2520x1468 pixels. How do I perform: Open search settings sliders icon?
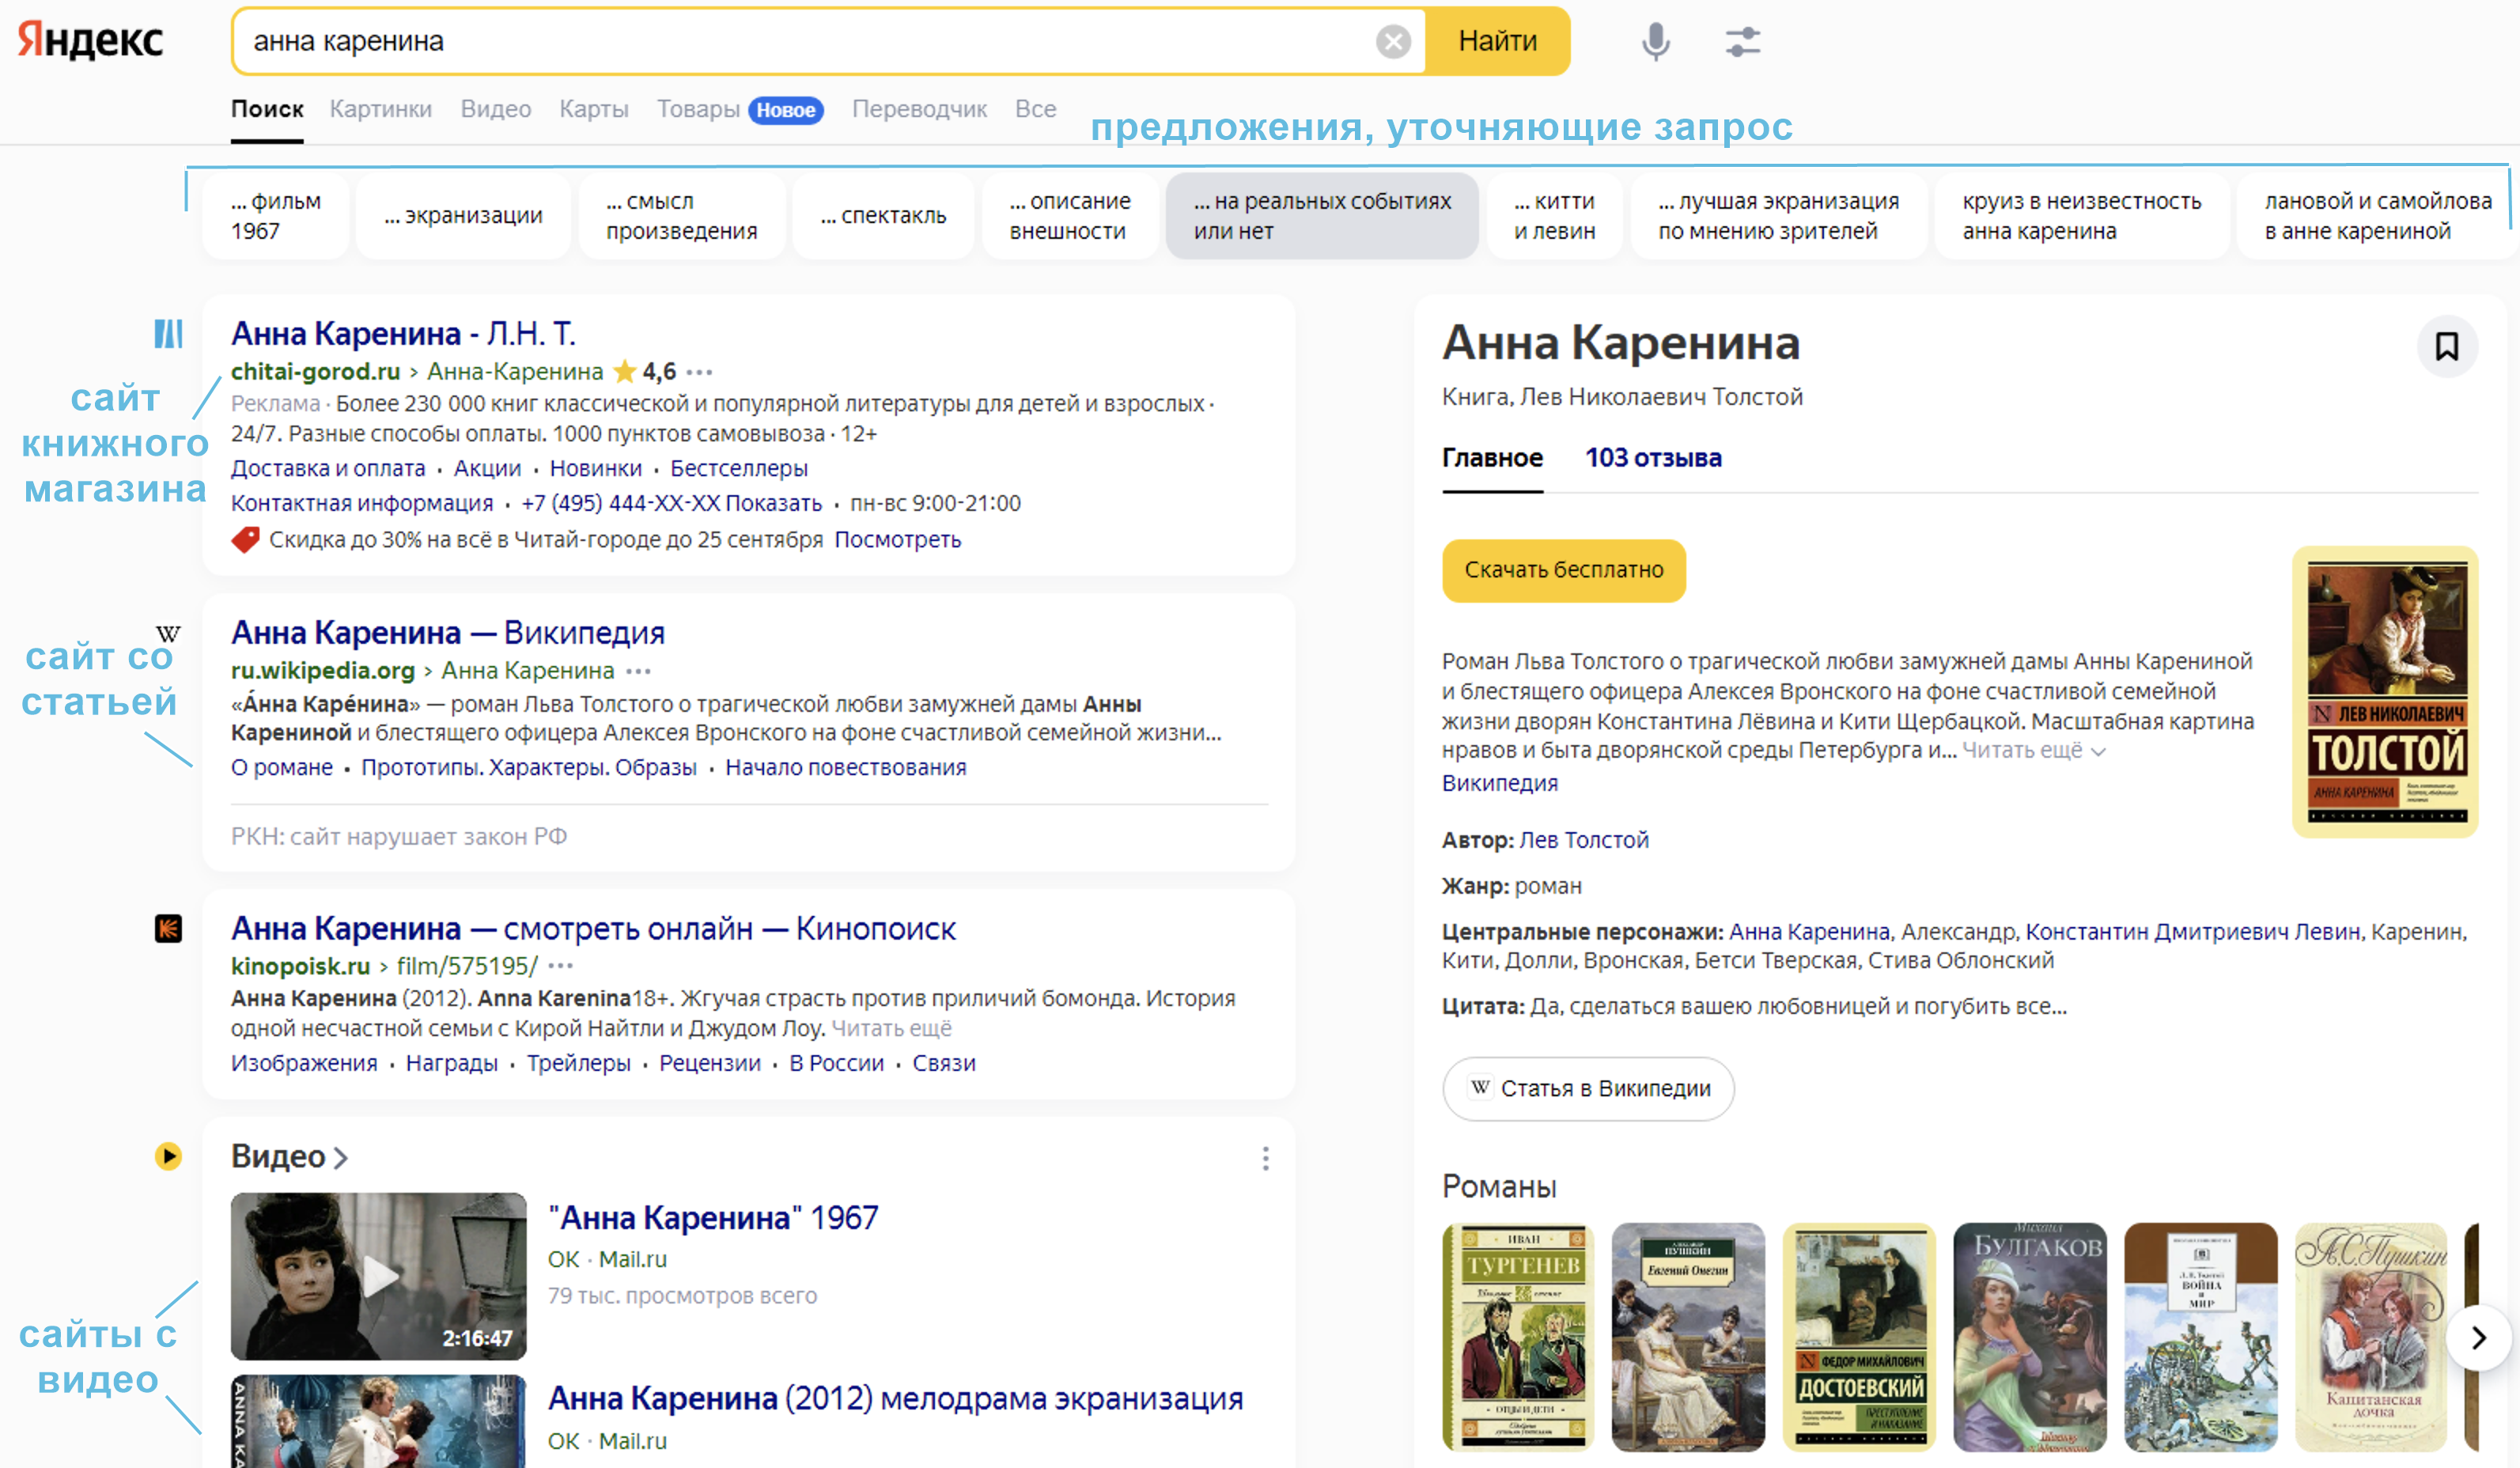1743,42
